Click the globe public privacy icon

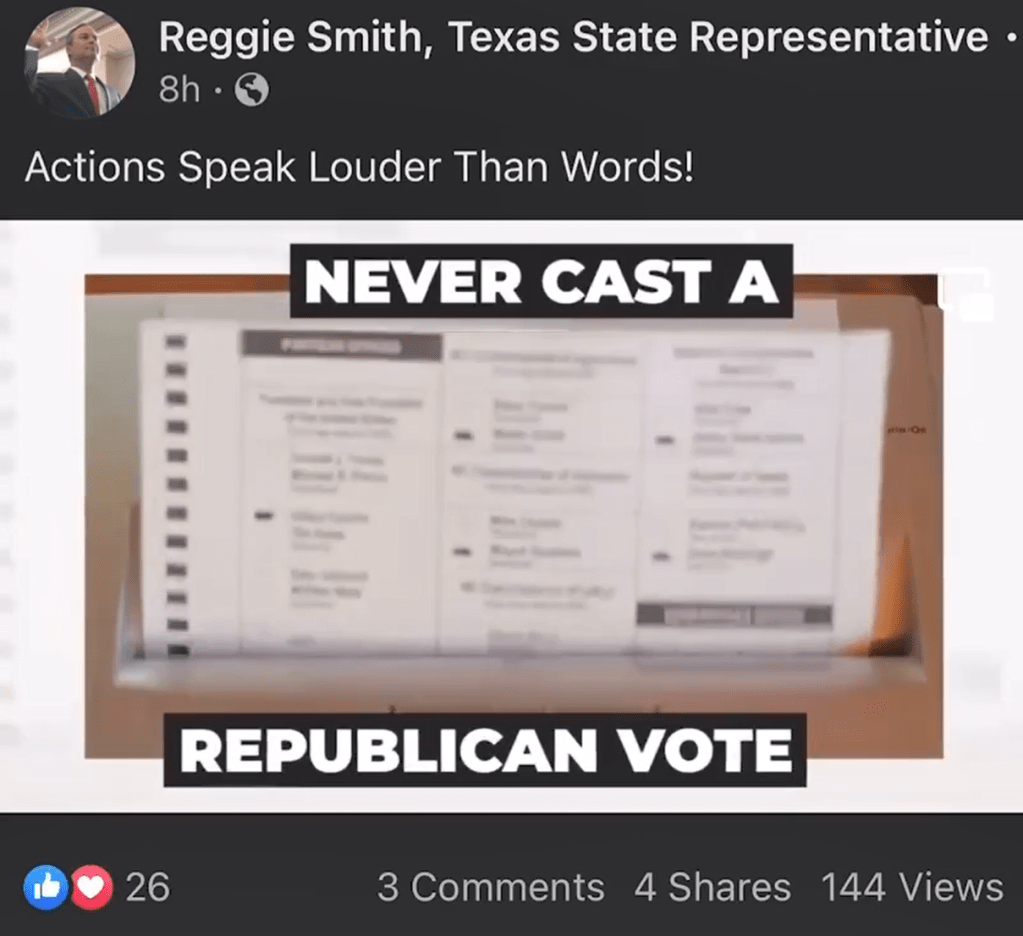tap(251, 89)
